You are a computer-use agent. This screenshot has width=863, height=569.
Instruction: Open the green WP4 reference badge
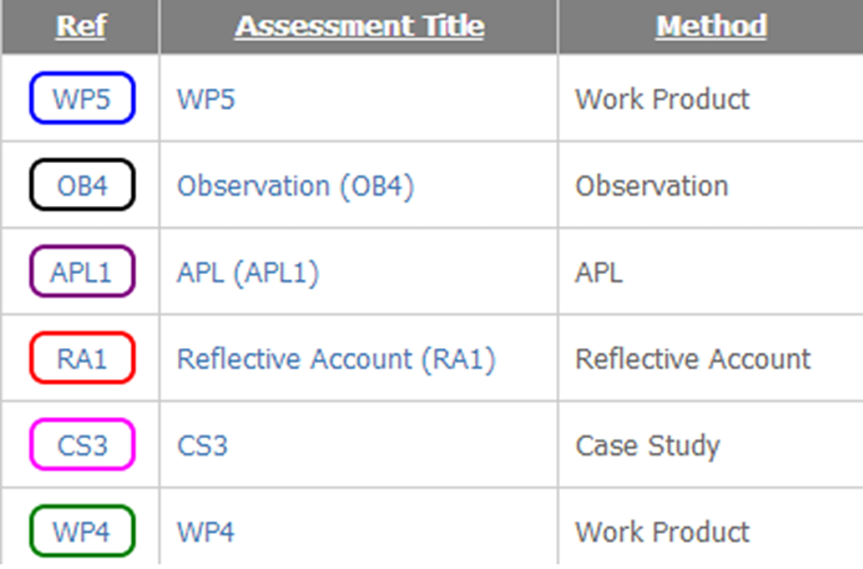coord(82,531)
